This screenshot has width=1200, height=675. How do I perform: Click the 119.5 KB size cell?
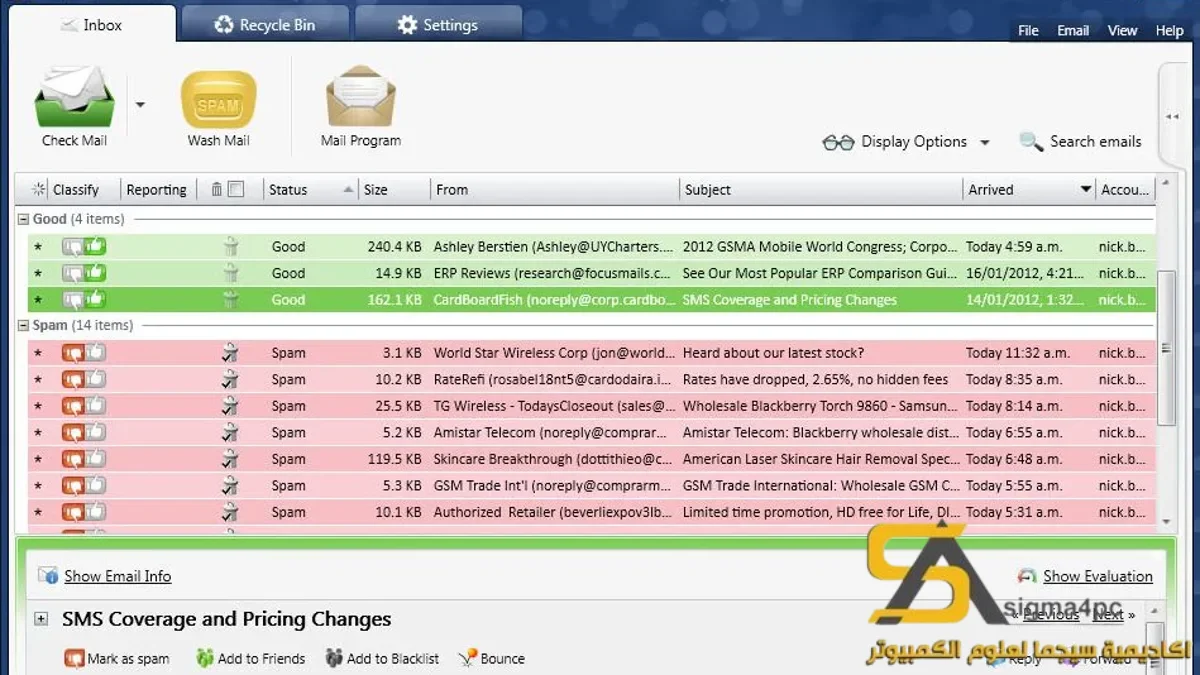394,459
